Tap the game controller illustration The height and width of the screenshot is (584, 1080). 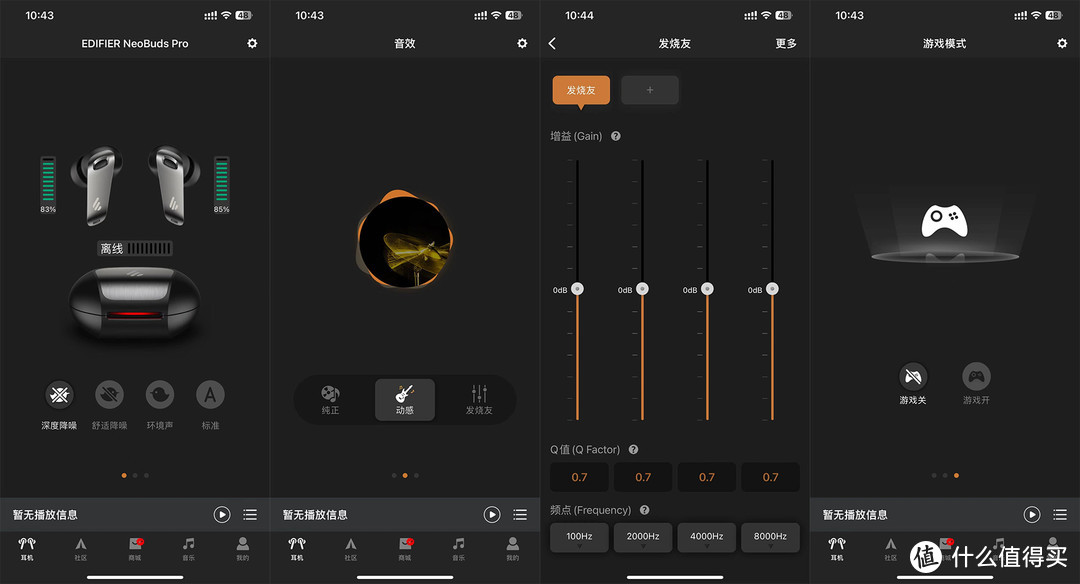click(x=945, y=222)
